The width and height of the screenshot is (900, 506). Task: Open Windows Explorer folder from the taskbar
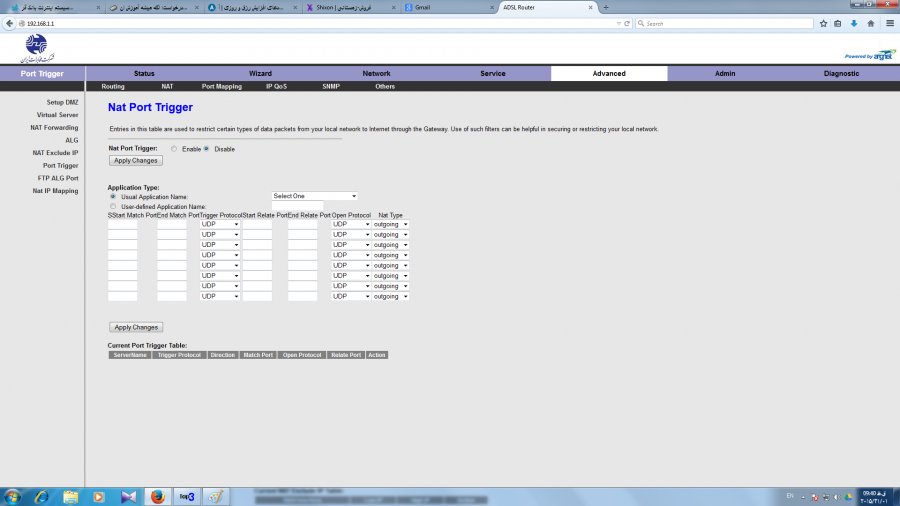[70, 497]
